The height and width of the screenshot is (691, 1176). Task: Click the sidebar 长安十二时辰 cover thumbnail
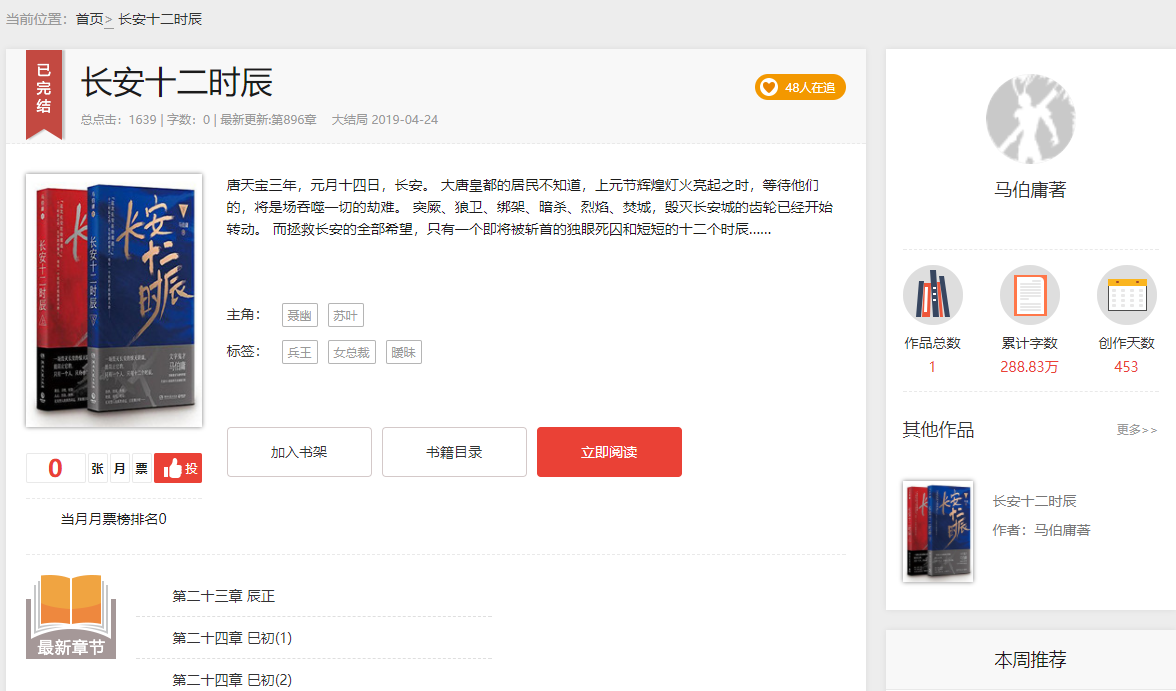coord(937,531)
